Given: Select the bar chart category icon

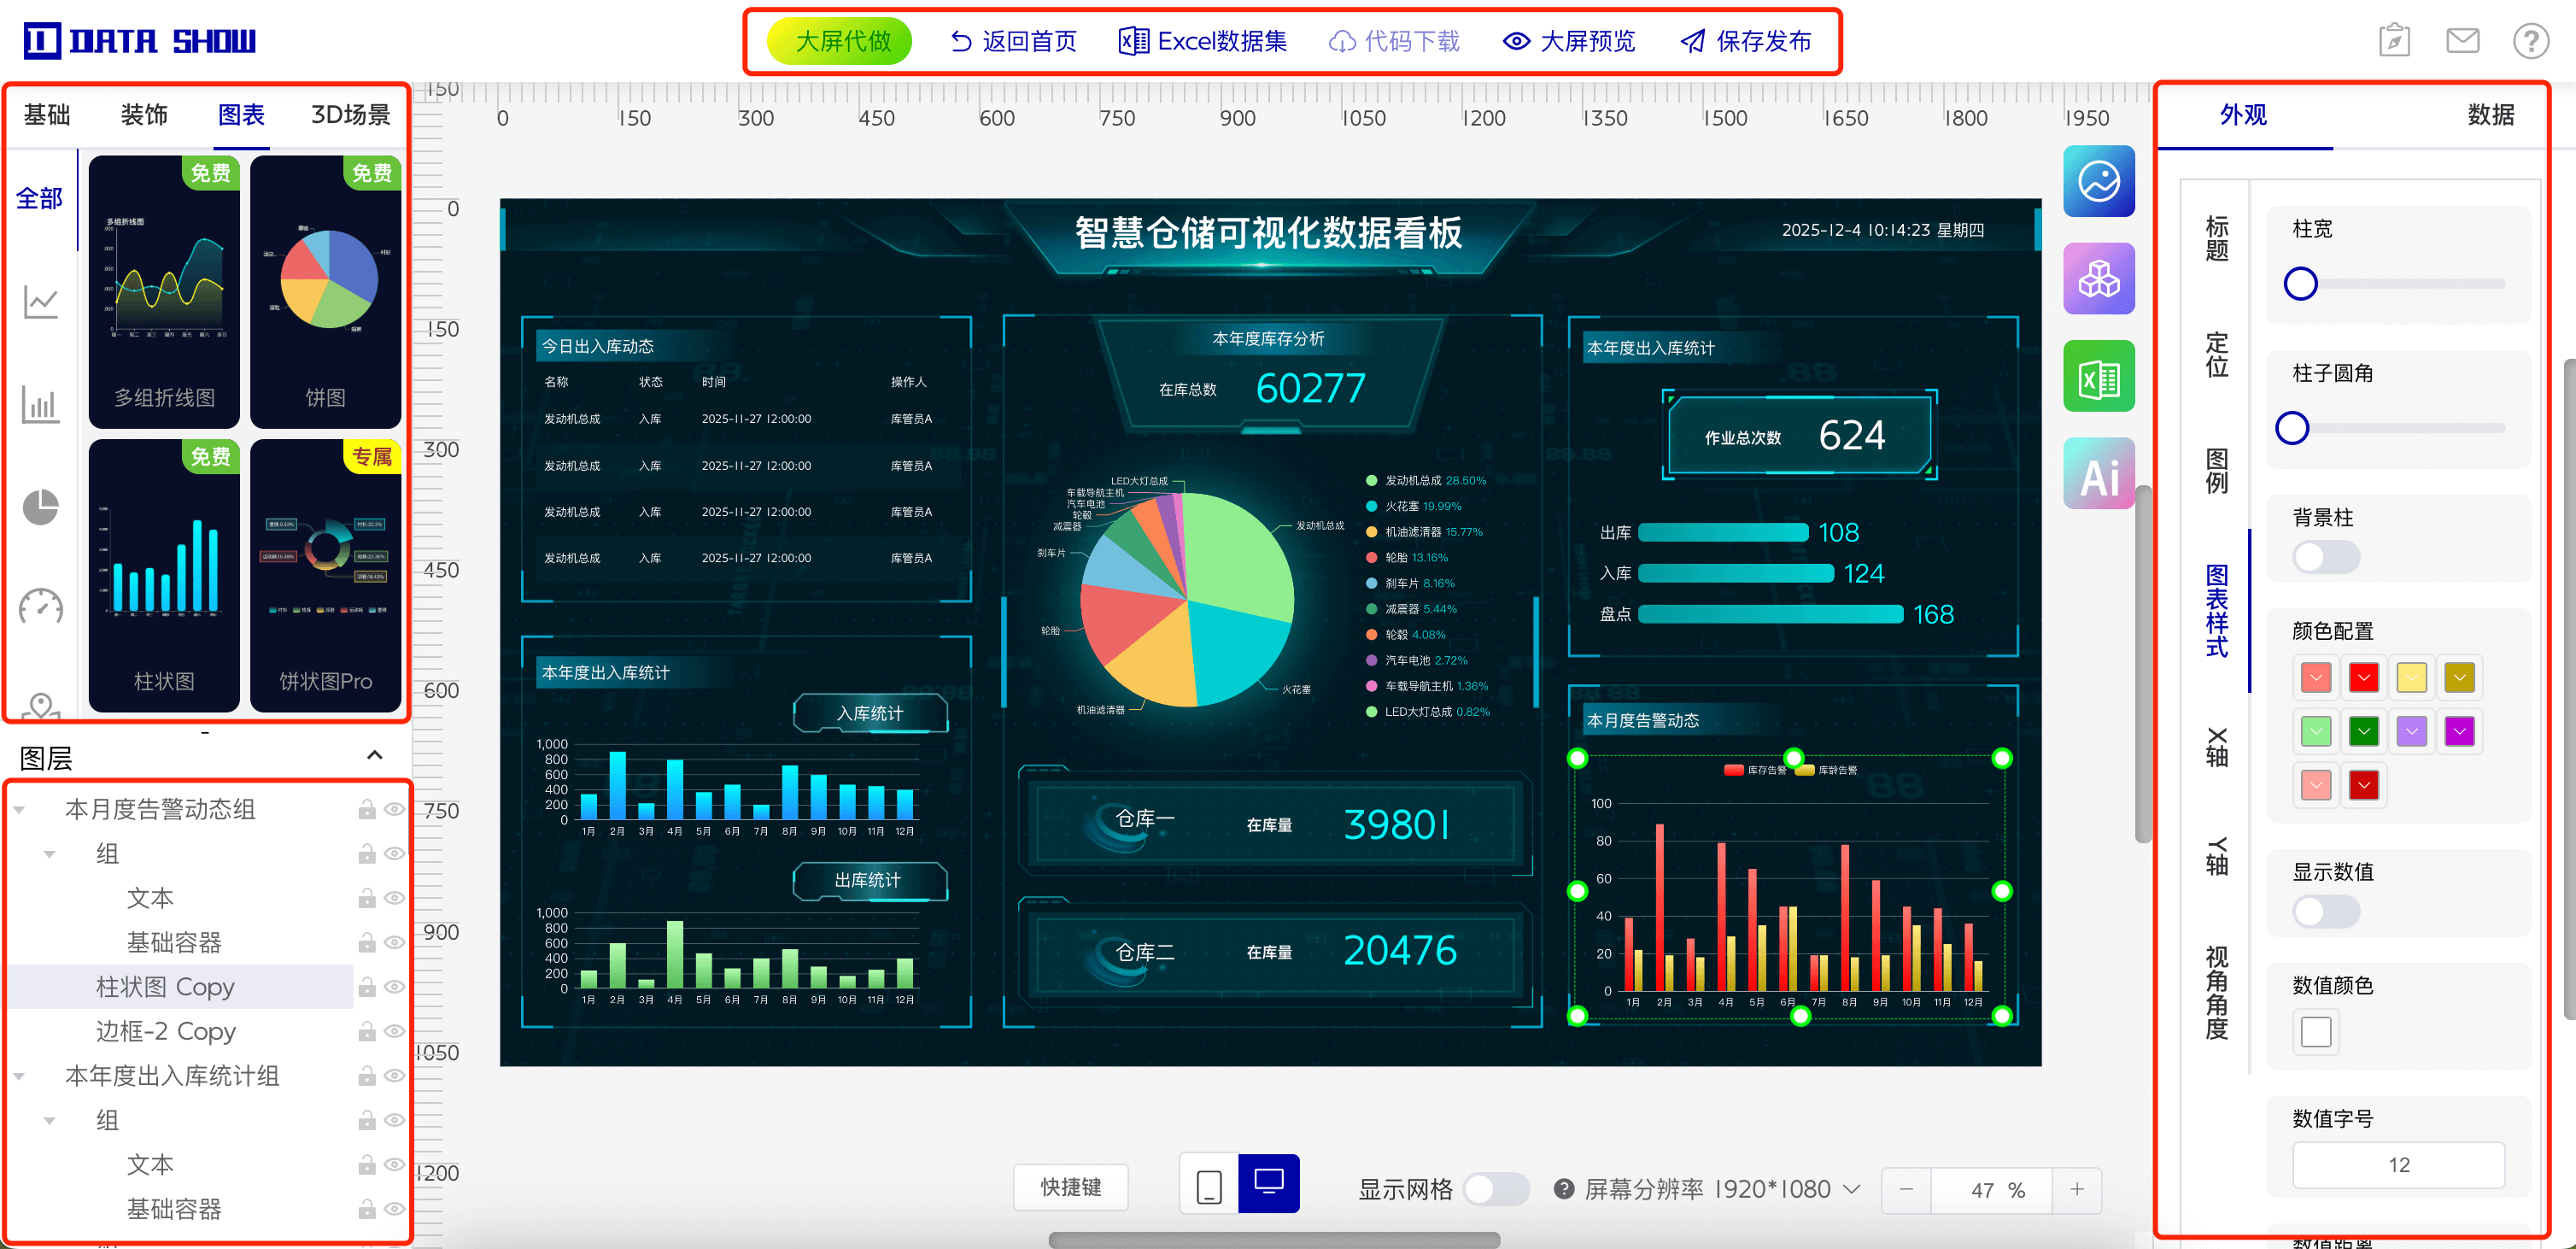Looking at the screenshot, I should [41, 405].
